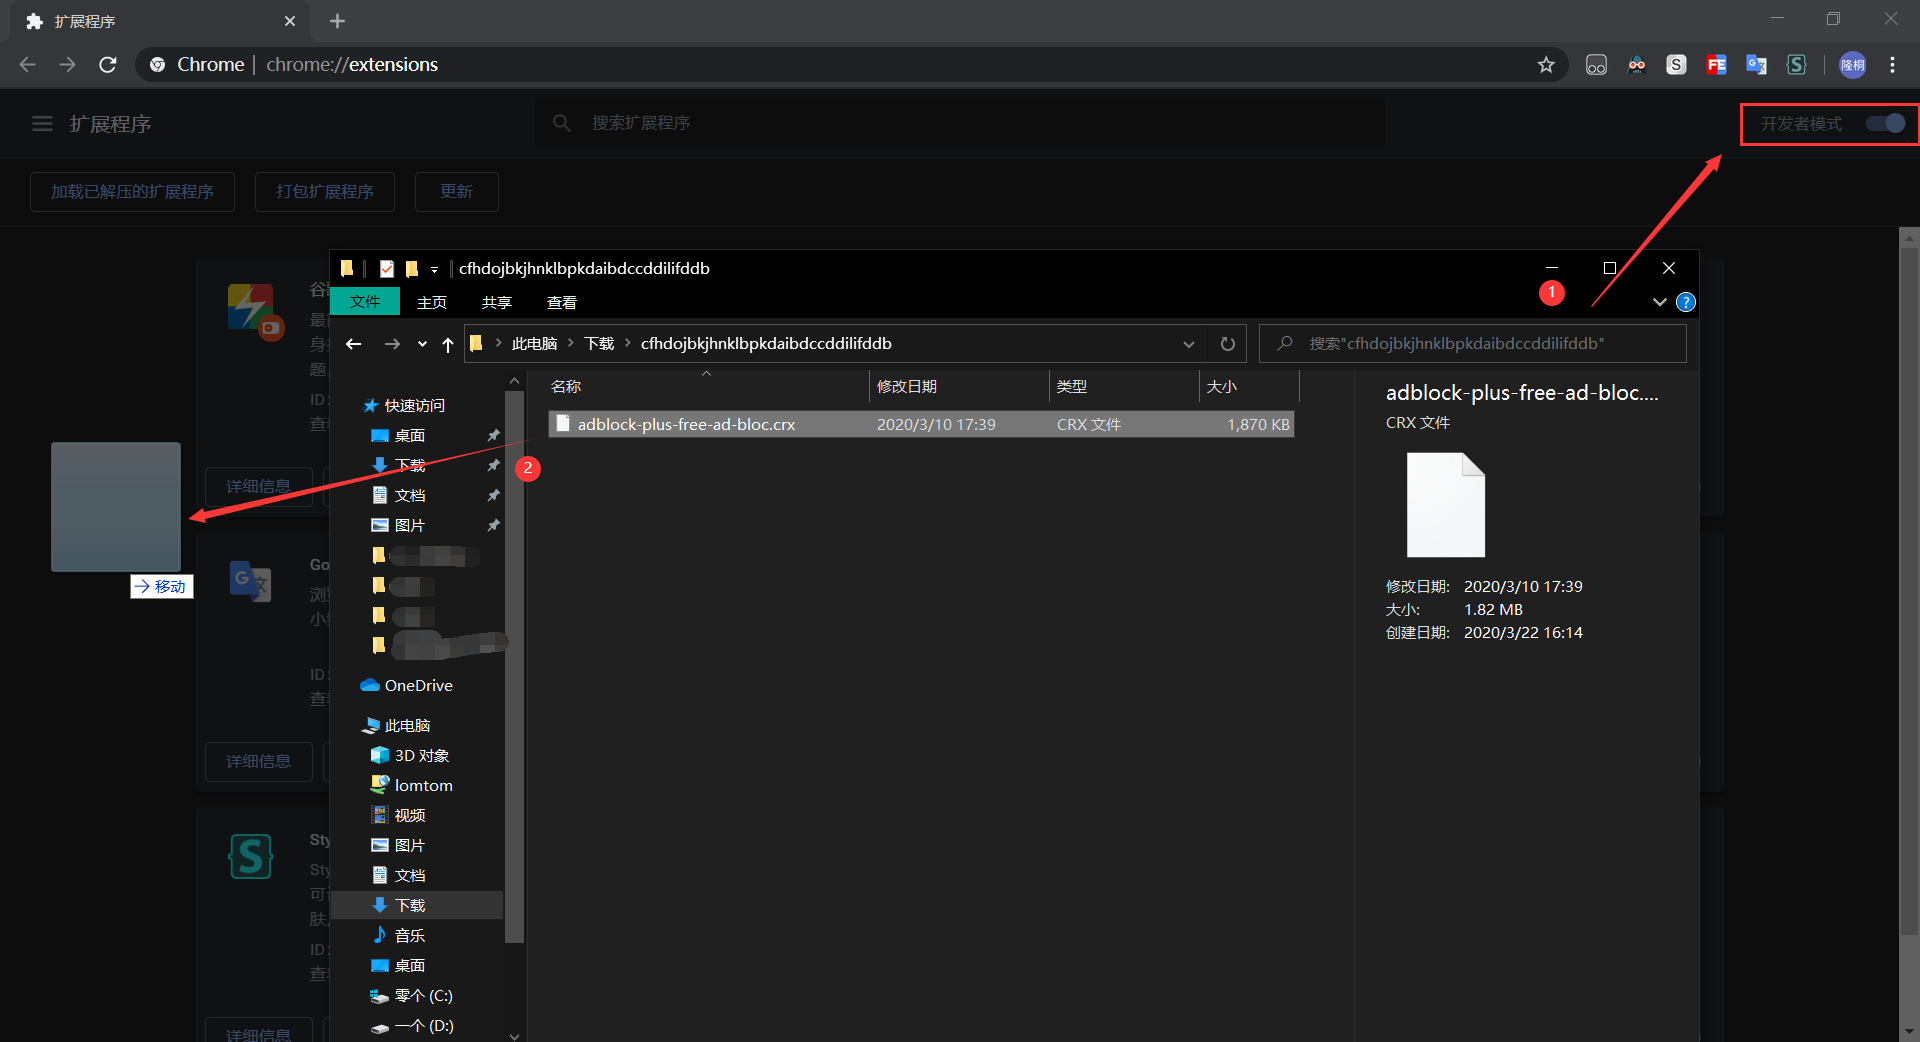1920x1042 pixels.
Task: Click the CRX file preview thumbnail
Action: coord(1446,505)
